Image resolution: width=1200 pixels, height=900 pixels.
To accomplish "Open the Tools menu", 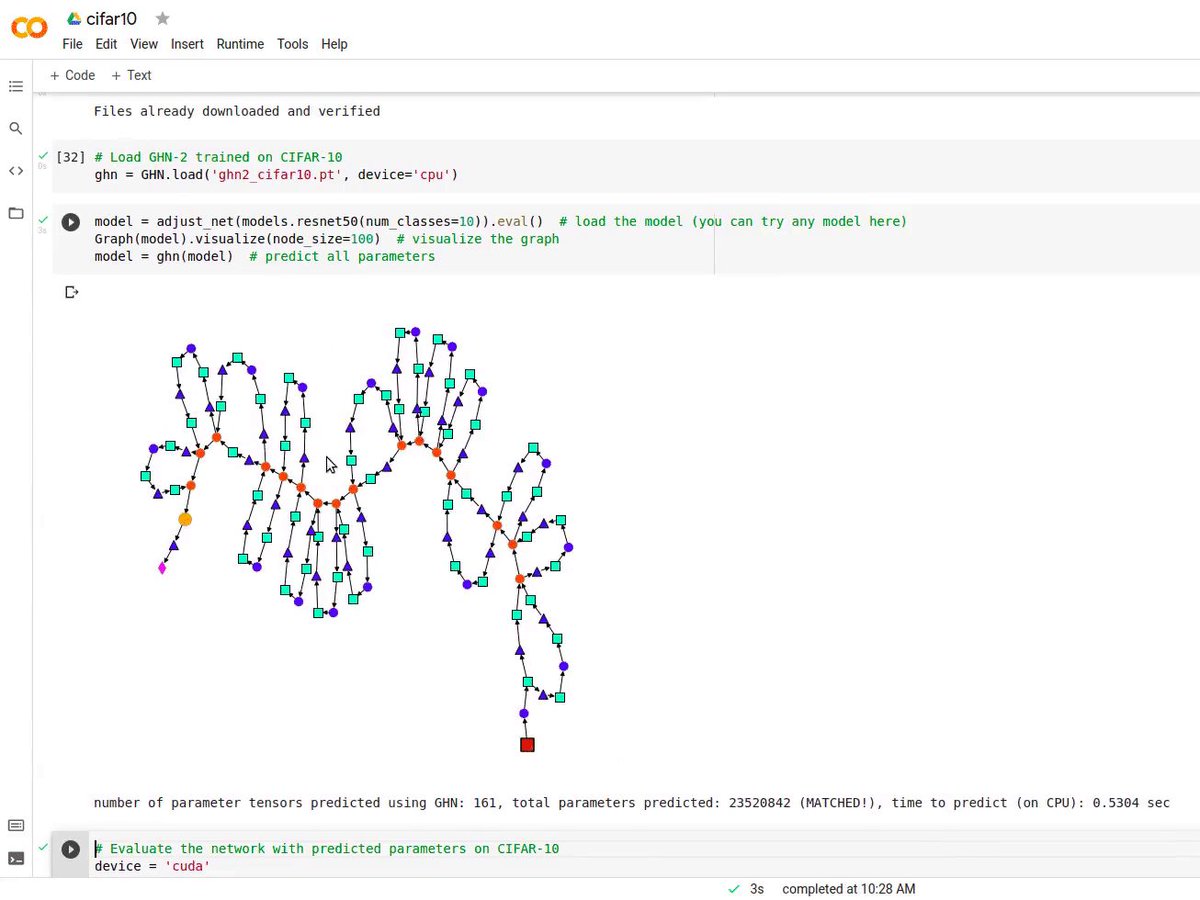I will [293, 44].
